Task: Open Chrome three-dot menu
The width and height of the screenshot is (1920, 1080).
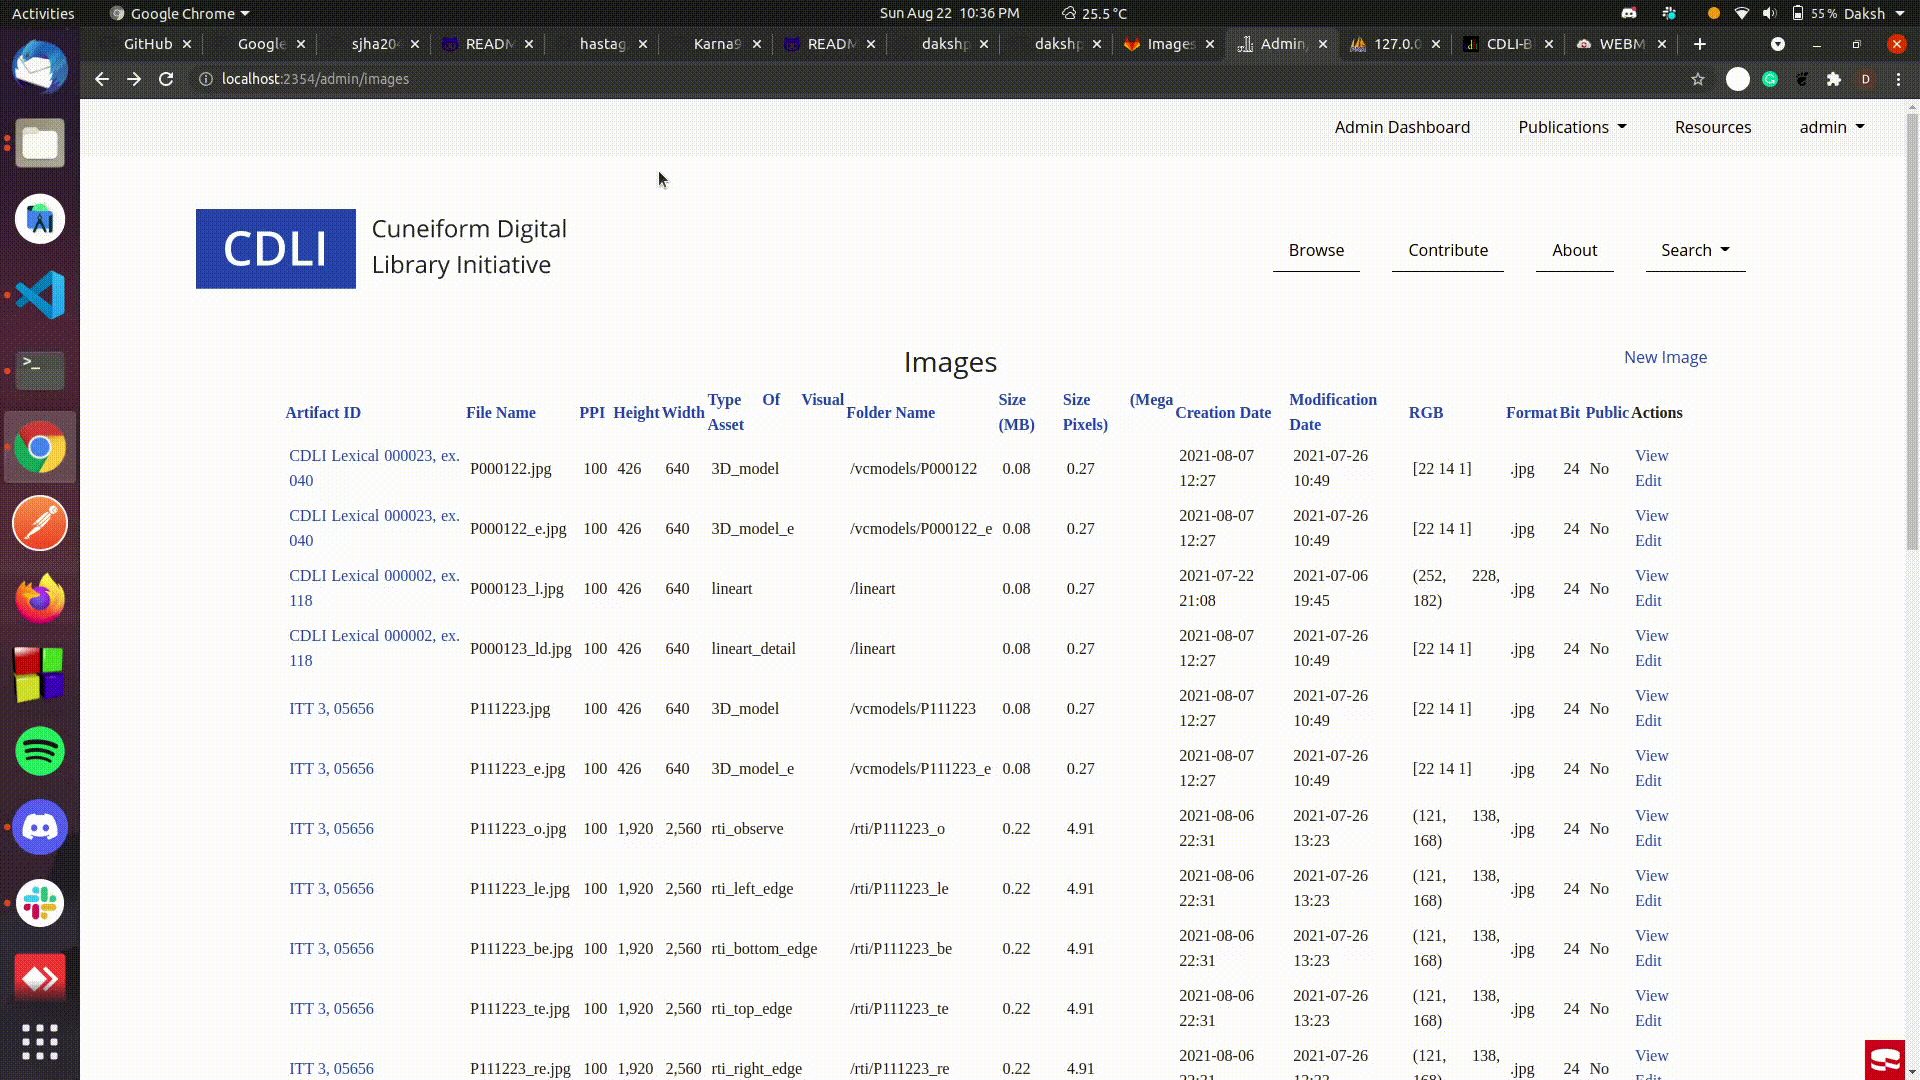Action: point(1898,79)
